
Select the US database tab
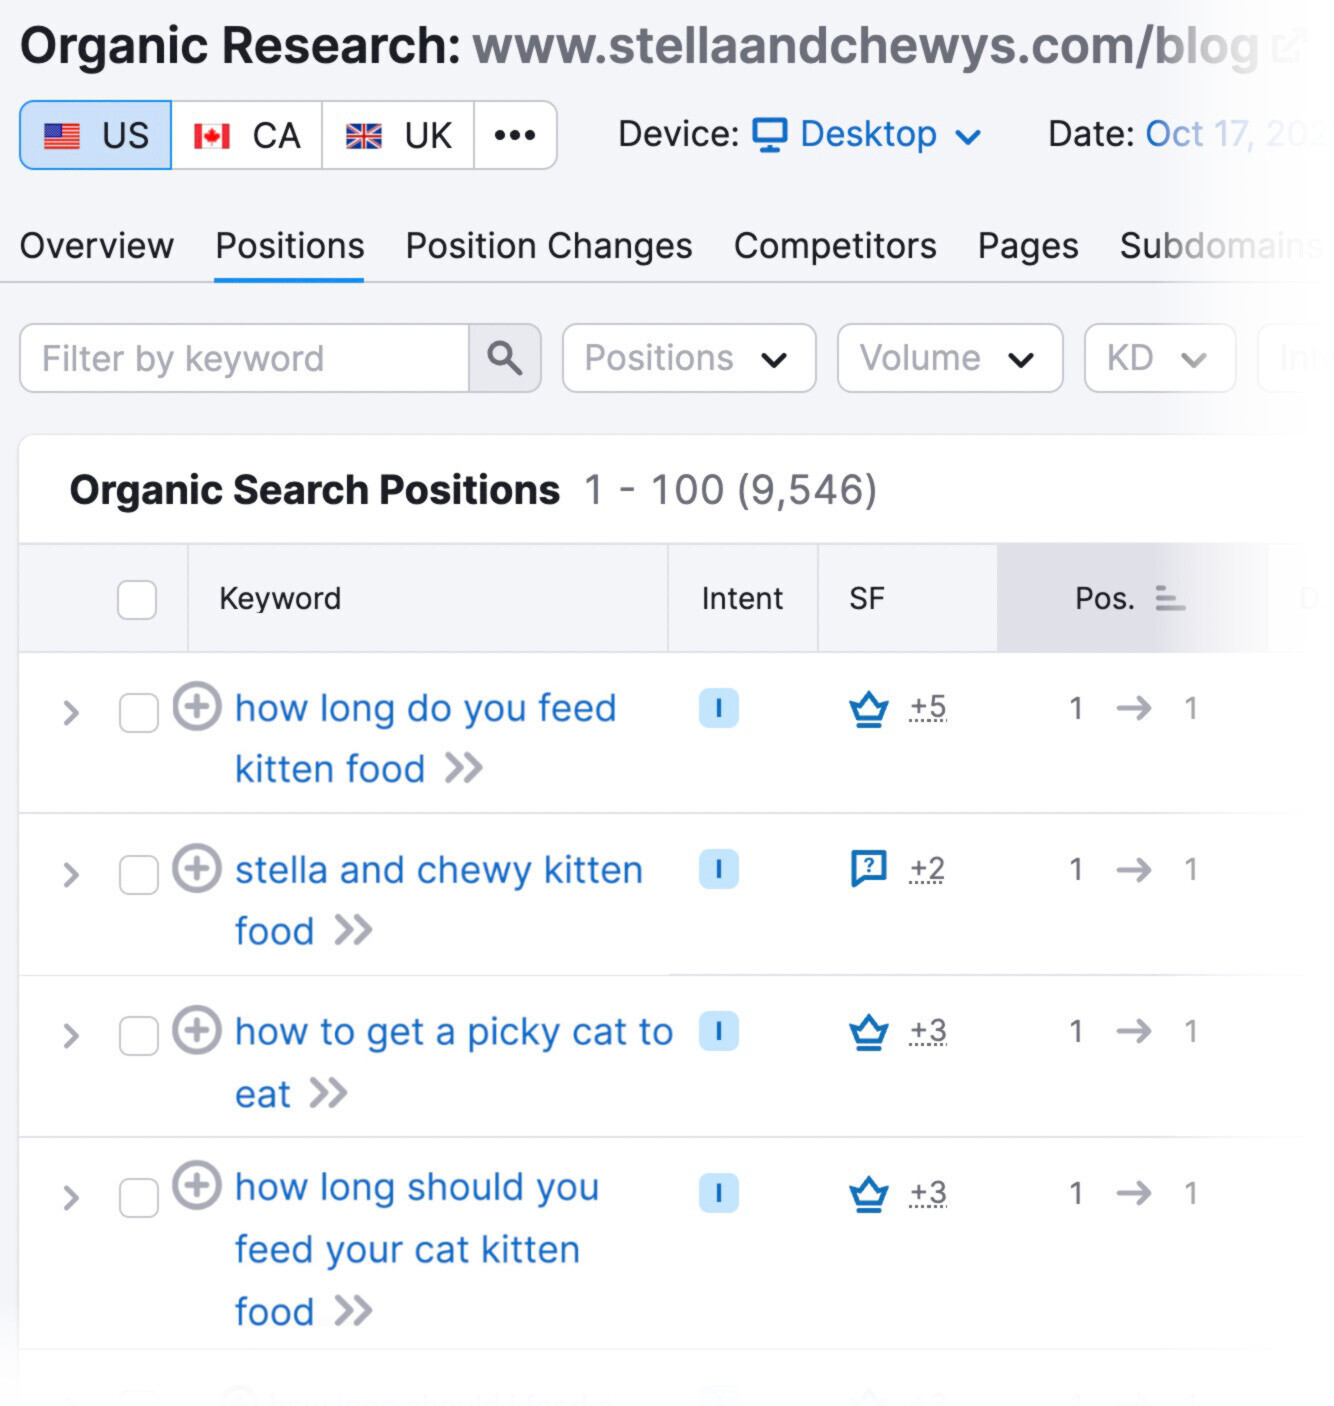tap(96, 135)
